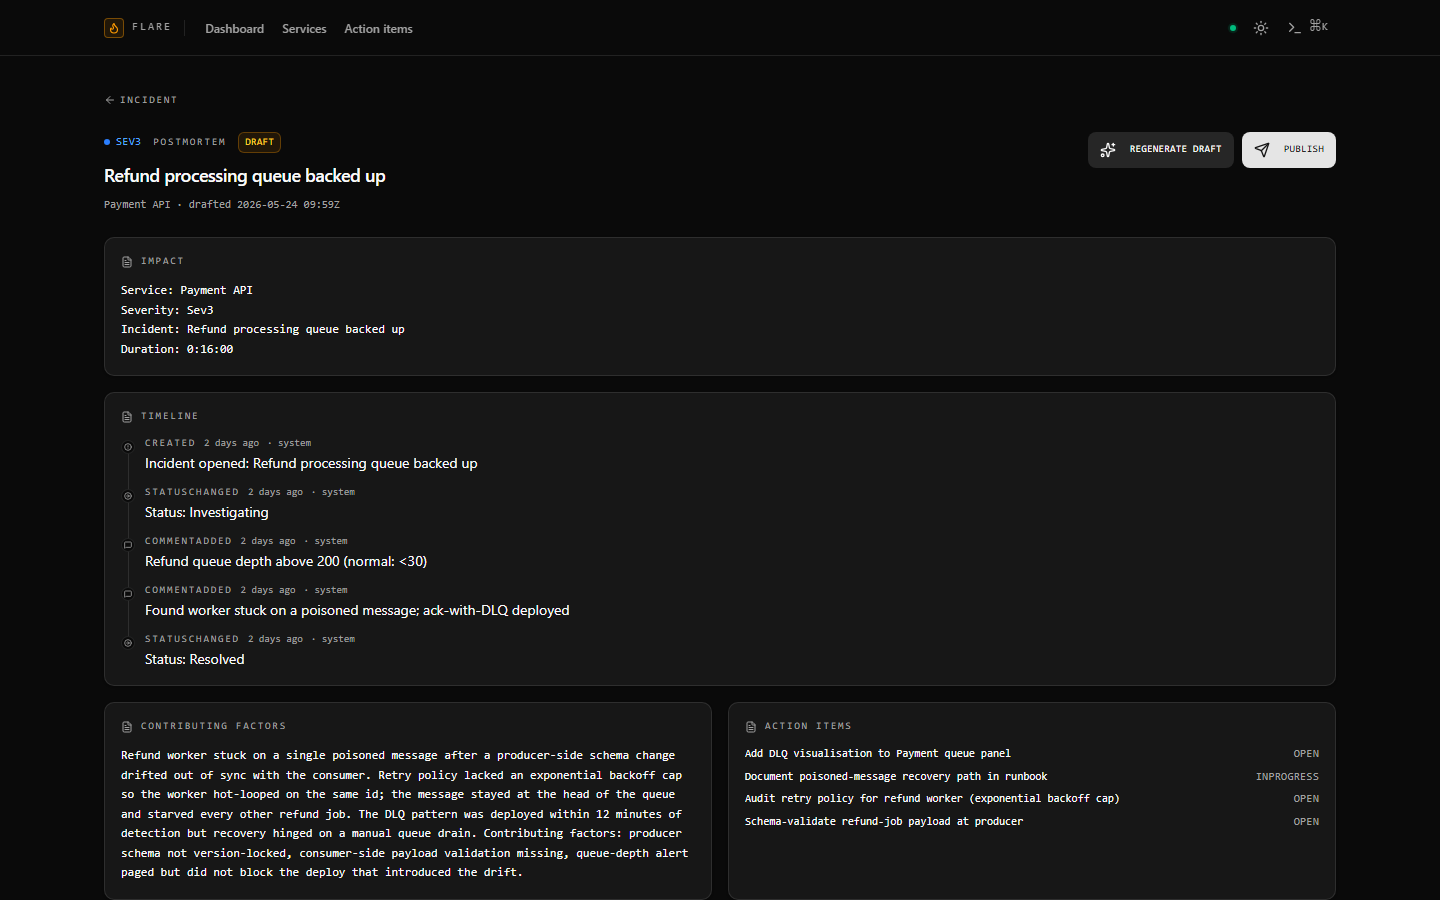This screenshot has height=900, width=1440.
Task: Click the sparkle icon on Regenerate Draft
Action: pyautogui.click(x=1108, y=150)
